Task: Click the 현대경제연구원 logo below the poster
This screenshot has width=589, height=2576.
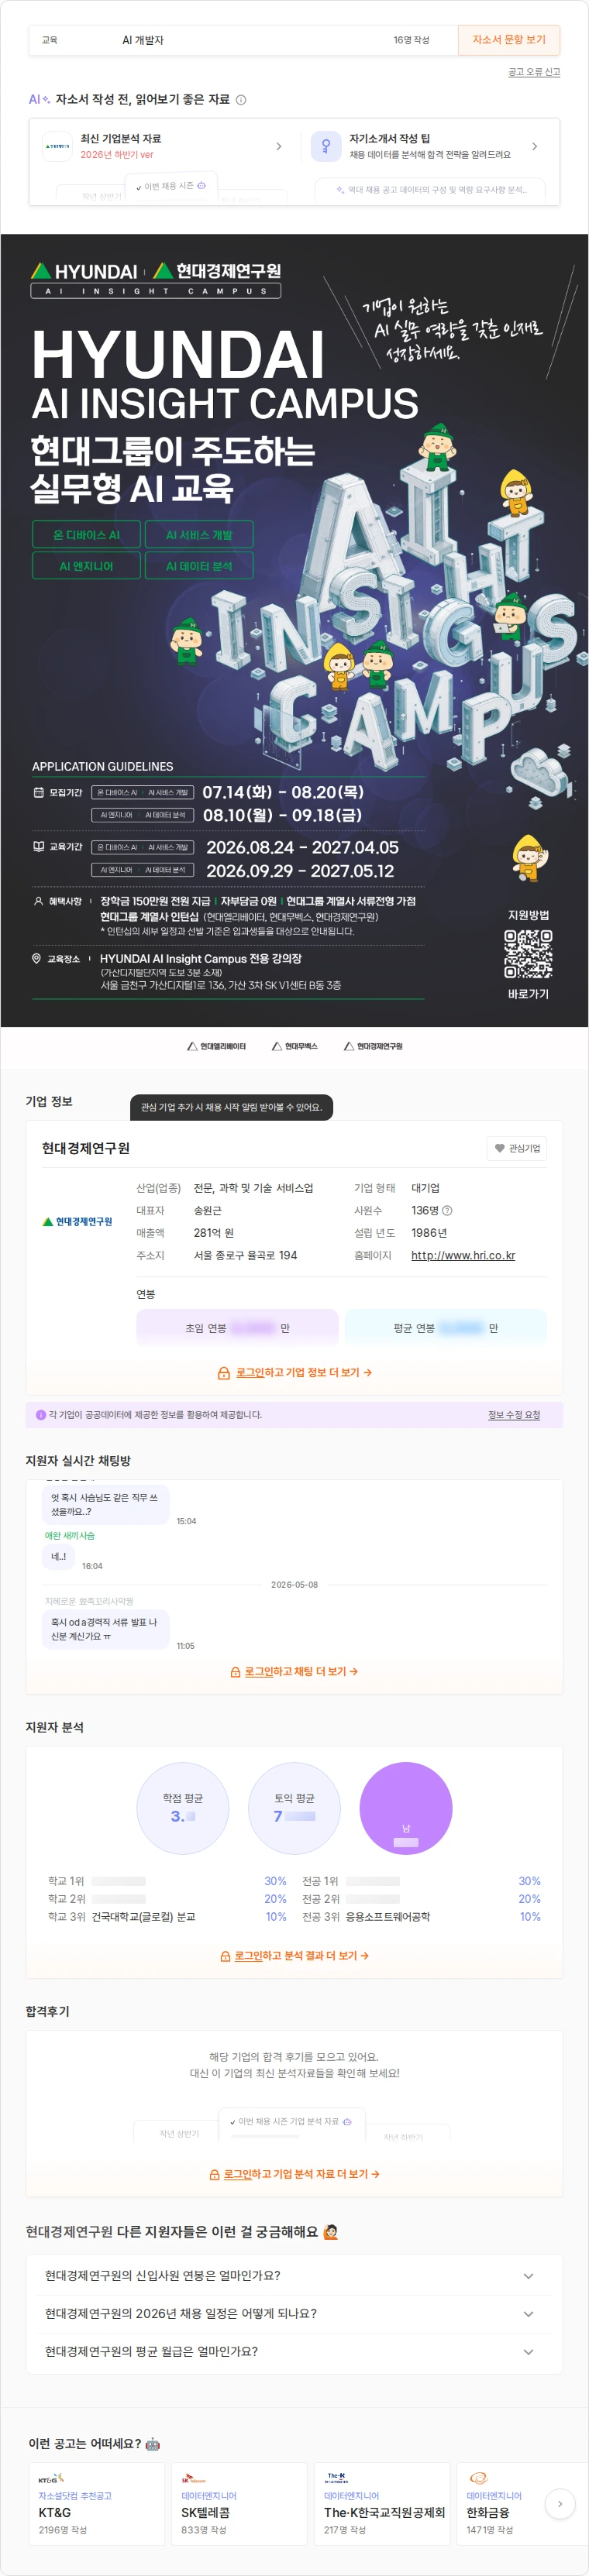Action: point(373,1046)
